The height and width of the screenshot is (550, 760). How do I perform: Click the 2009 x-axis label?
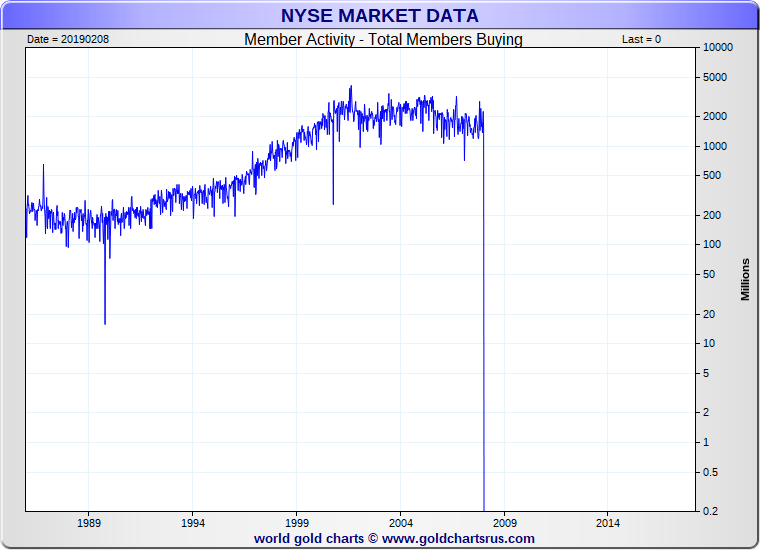pyautogui.click(x=505, y=523)
